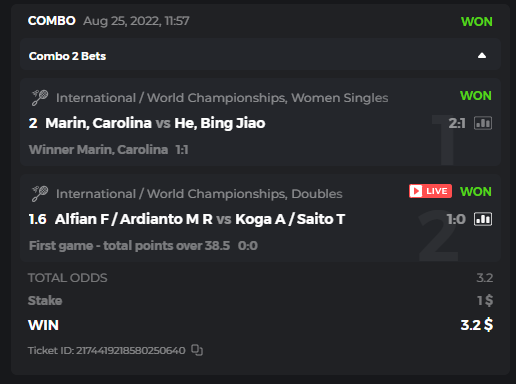Open Marin, Carolina vs He, Bing Jiao match

click(155, 123)
